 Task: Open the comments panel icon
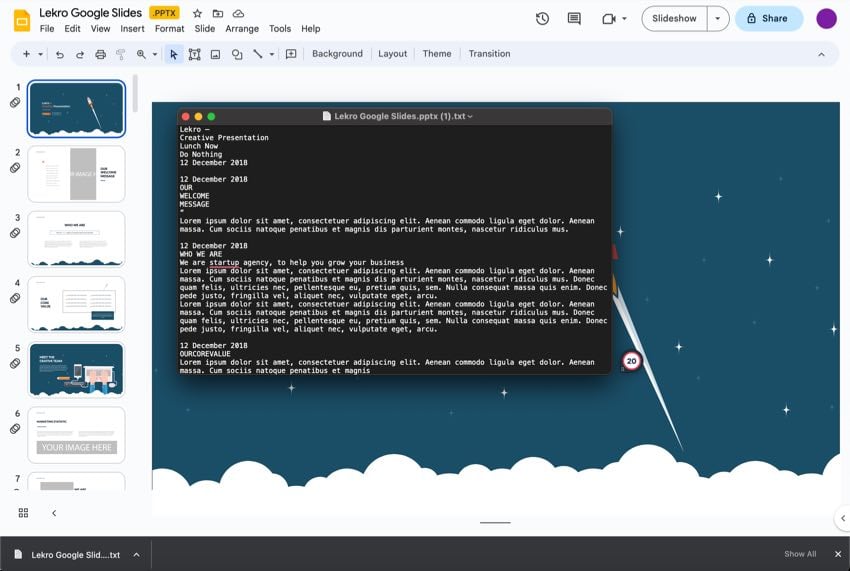click(574, 18)
